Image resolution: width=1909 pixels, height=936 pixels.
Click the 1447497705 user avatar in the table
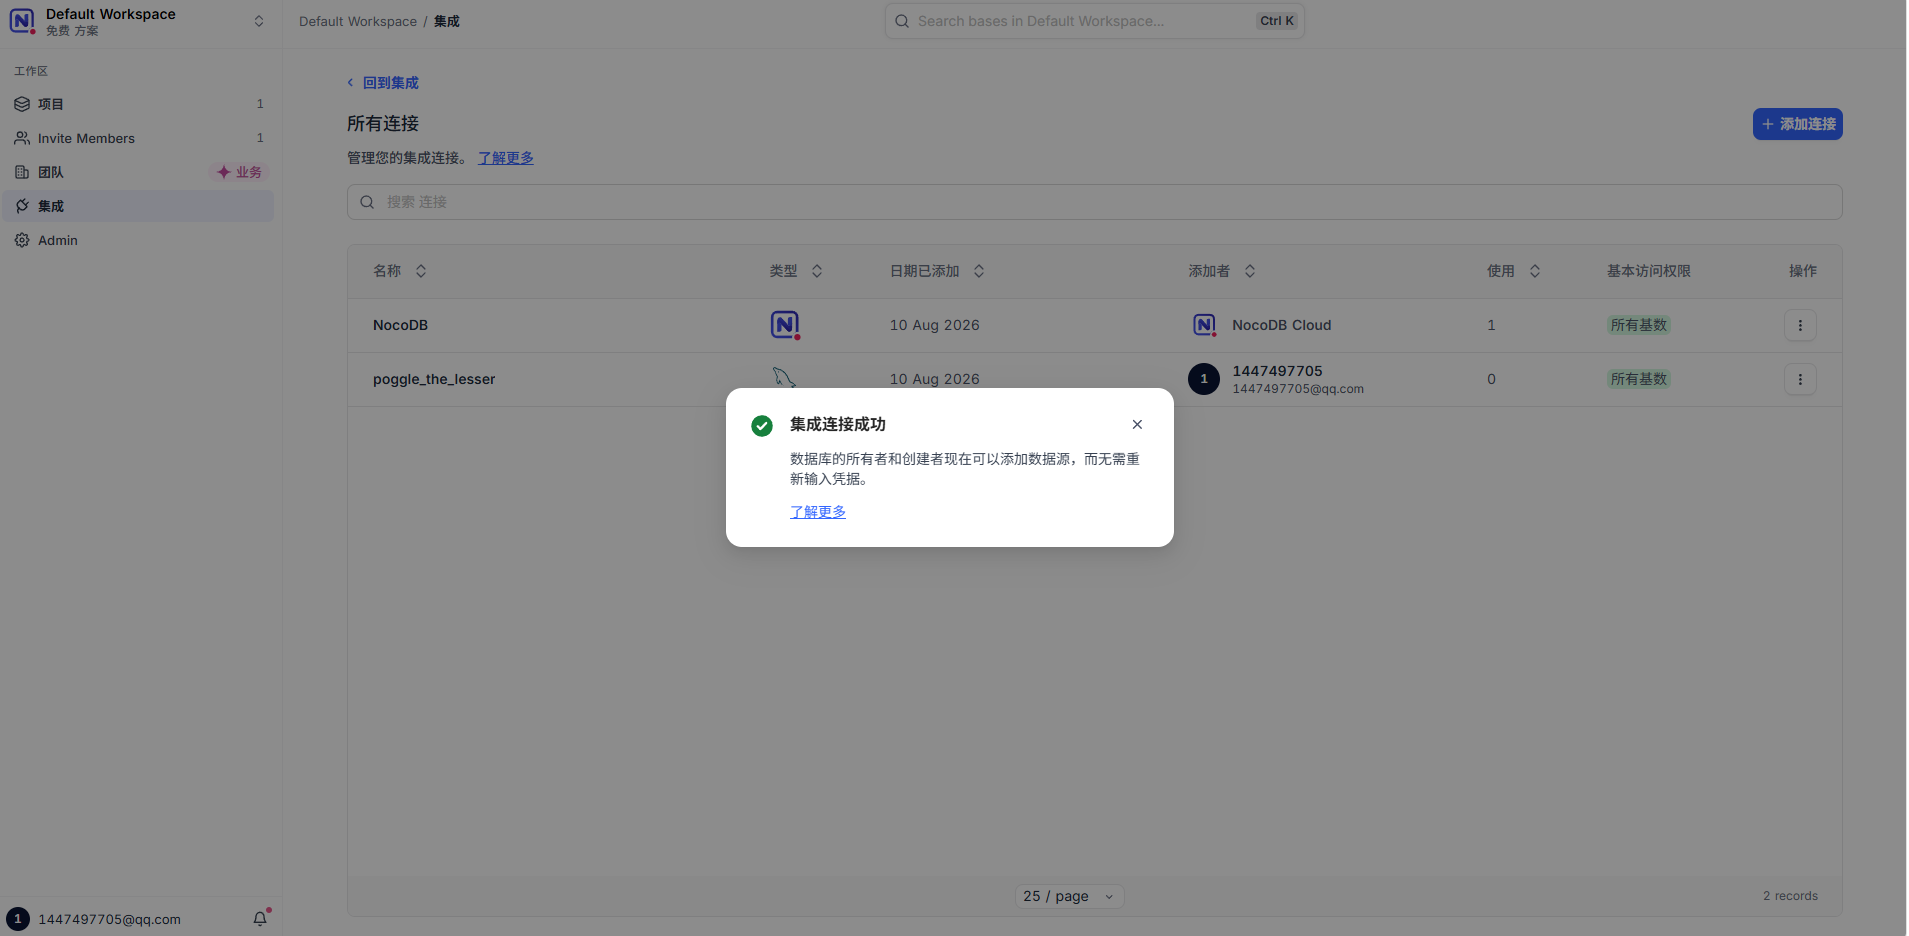[1204, 379]
